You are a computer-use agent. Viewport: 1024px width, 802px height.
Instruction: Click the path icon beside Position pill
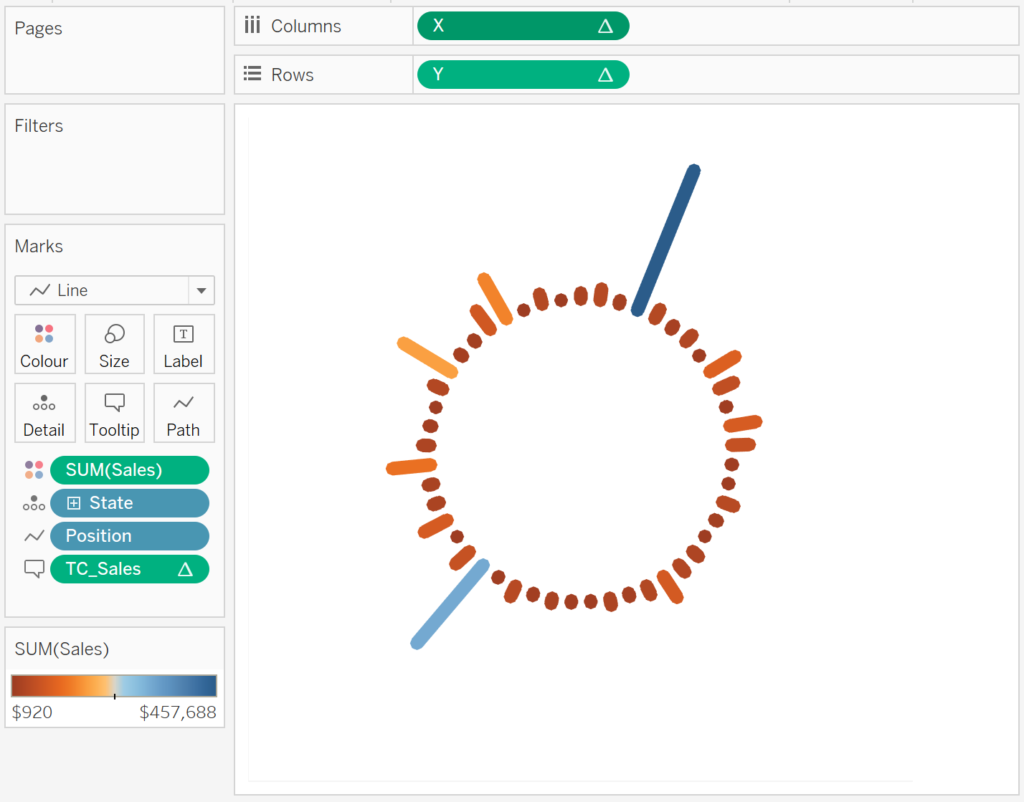(34, 536)
